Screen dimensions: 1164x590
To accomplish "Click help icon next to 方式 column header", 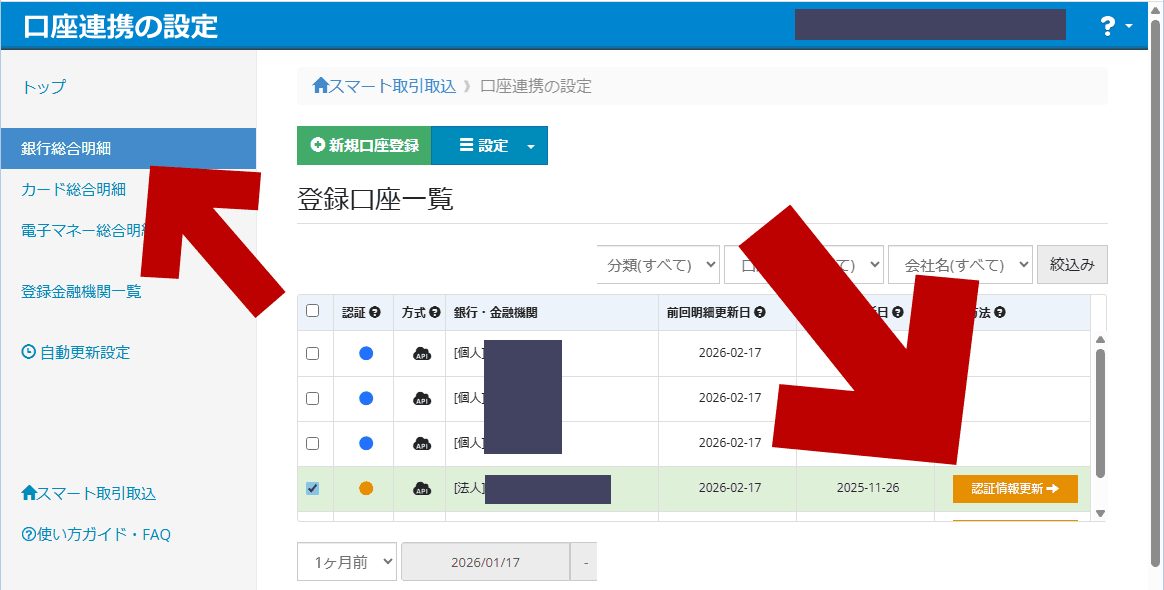I will click(x=435, y=313).
